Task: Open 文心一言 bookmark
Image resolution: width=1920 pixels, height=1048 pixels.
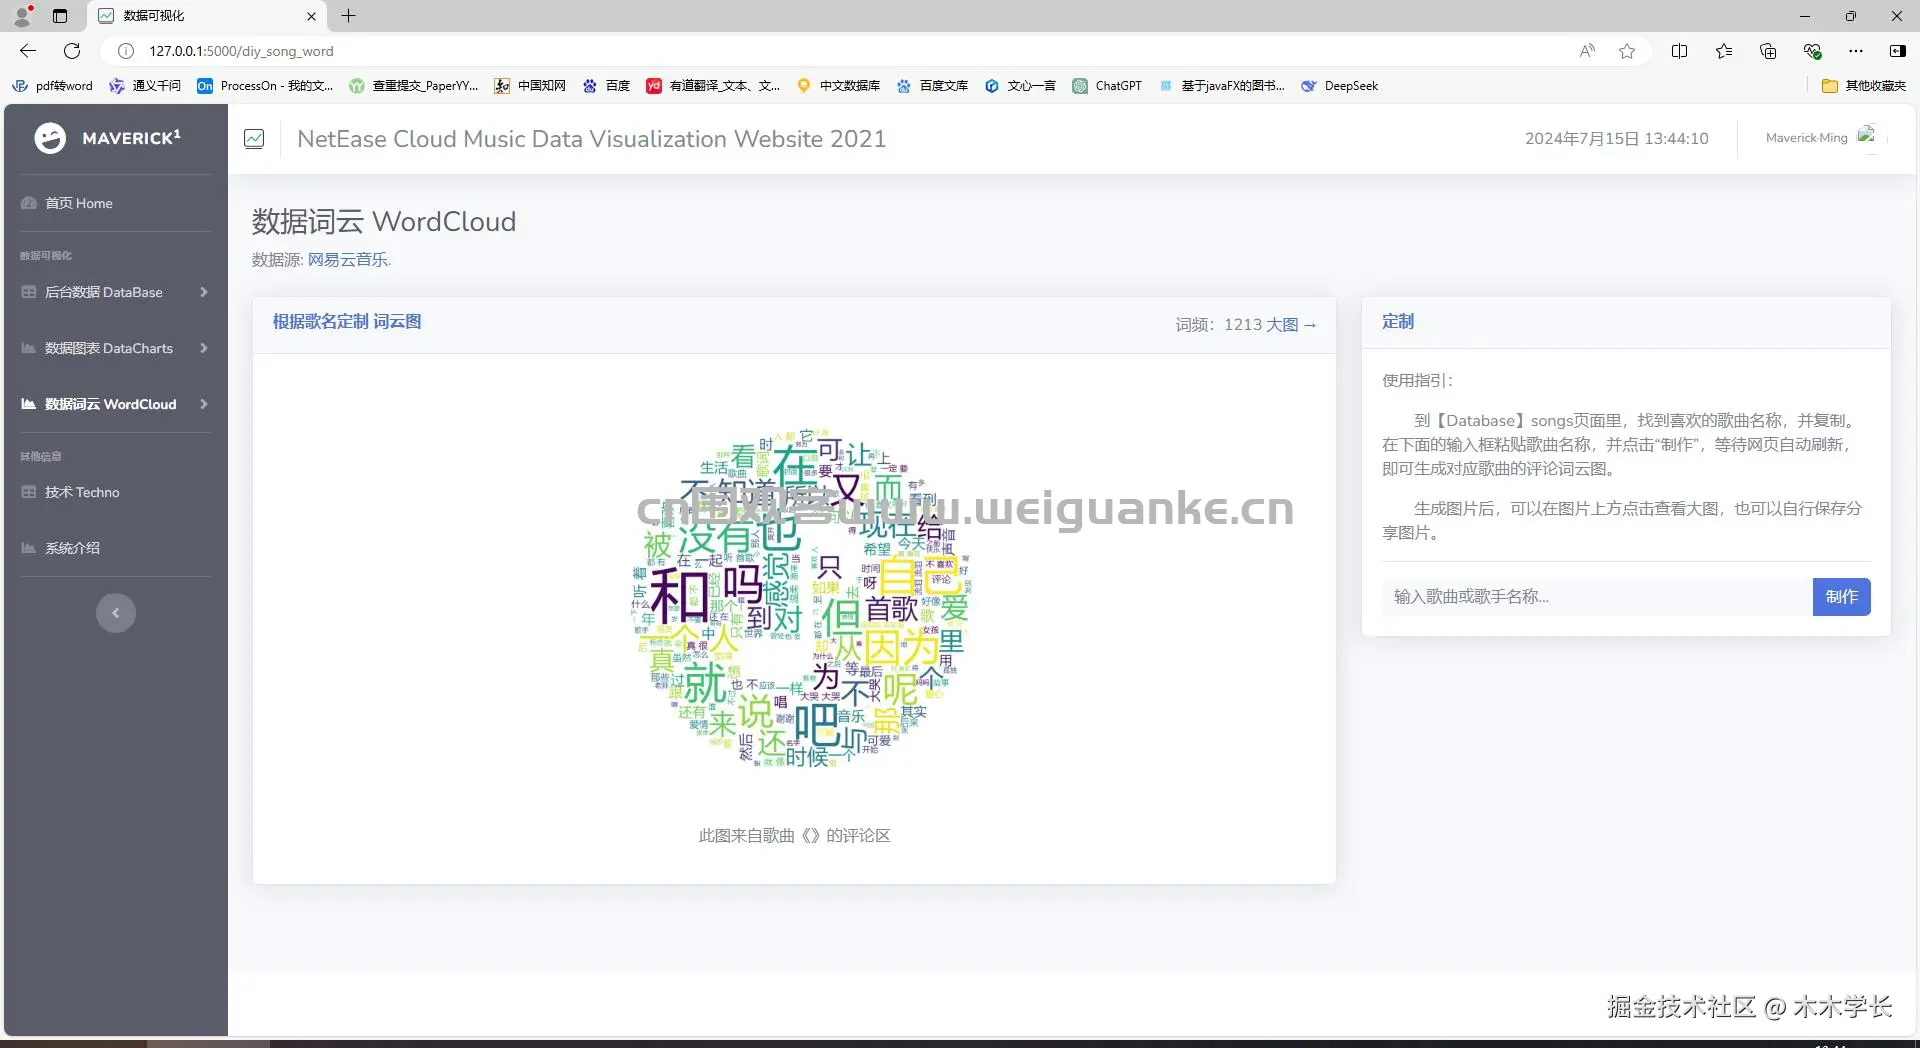Action: (1020, 86)
